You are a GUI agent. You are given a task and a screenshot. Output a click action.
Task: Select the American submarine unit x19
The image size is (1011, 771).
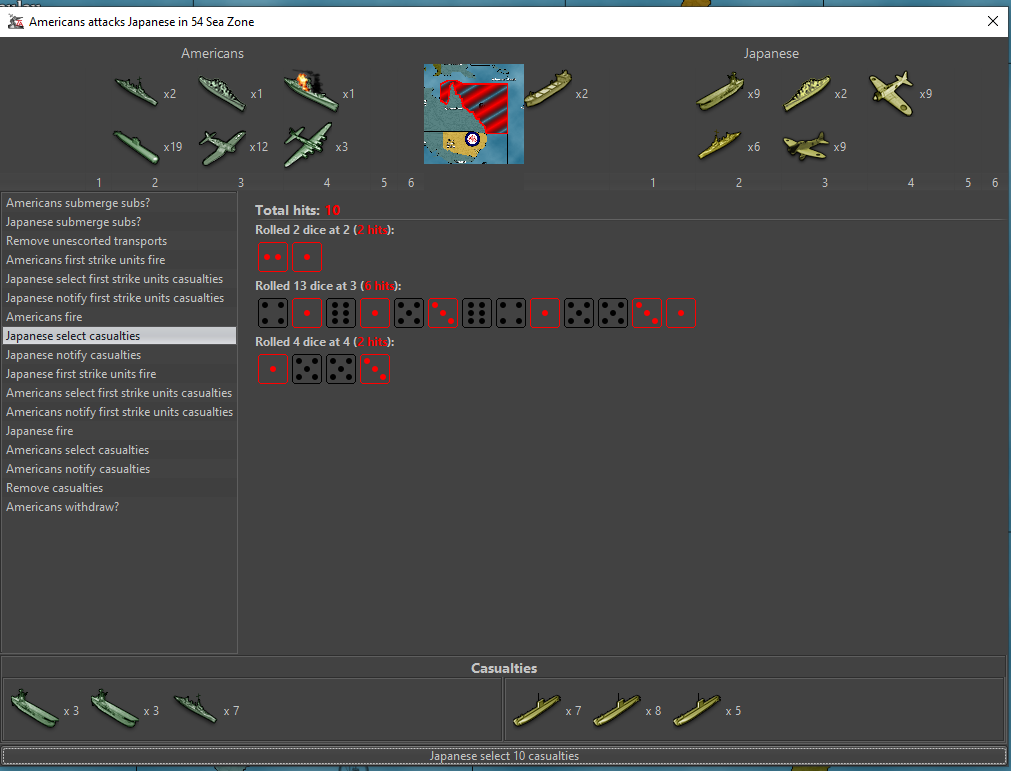tap(136, 146)
